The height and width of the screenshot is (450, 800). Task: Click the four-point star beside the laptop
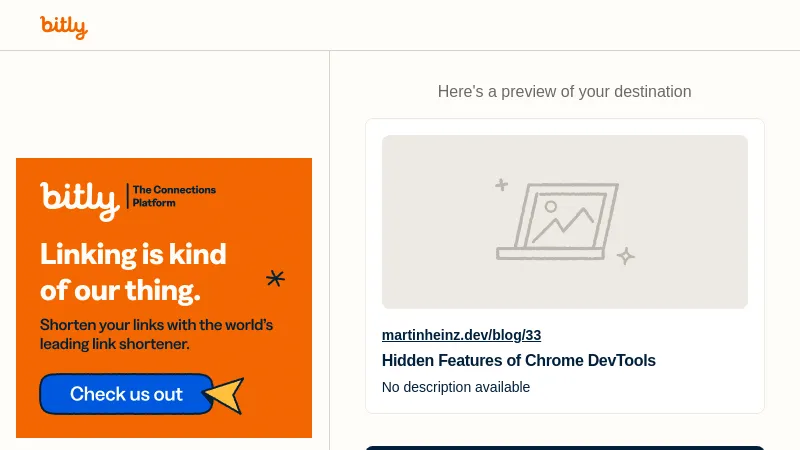coord(626,256)
